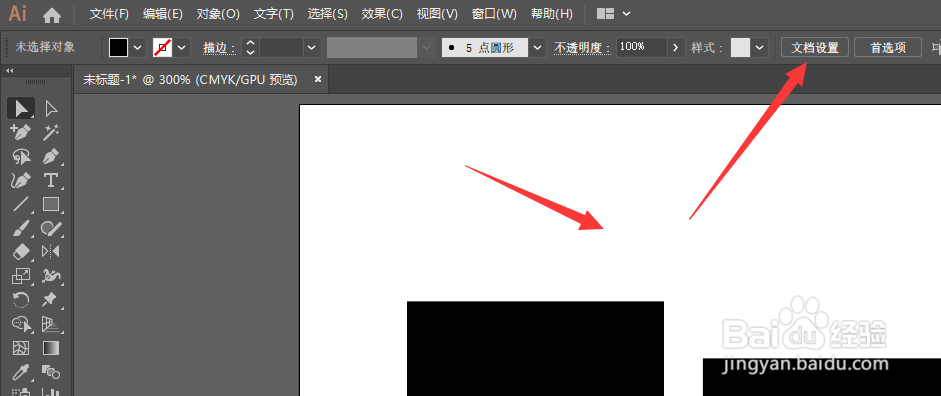Select the Warp tool beside Scale

click(x=51, y=276)
